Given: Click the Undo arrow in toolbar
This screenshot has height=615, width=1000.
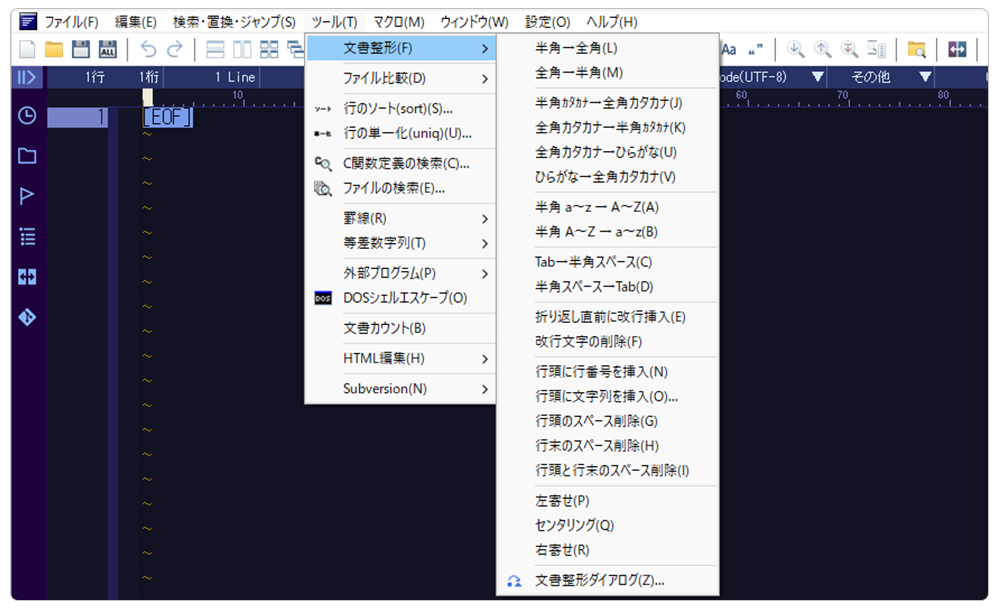Looking at the screenshot, I should click(x=148, y=49).
